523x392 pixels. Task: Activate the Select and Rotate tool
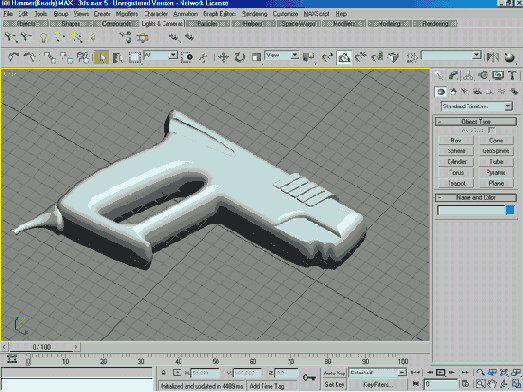click(x=239, y=57)
